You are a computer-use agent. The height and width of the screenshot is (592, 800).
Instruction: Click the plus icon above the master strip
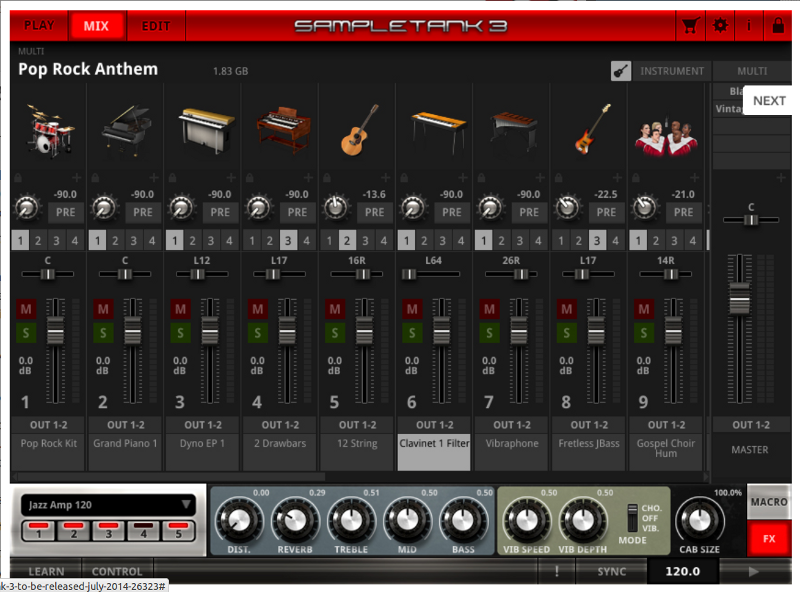pyautogui.click(x=781, y=177)
